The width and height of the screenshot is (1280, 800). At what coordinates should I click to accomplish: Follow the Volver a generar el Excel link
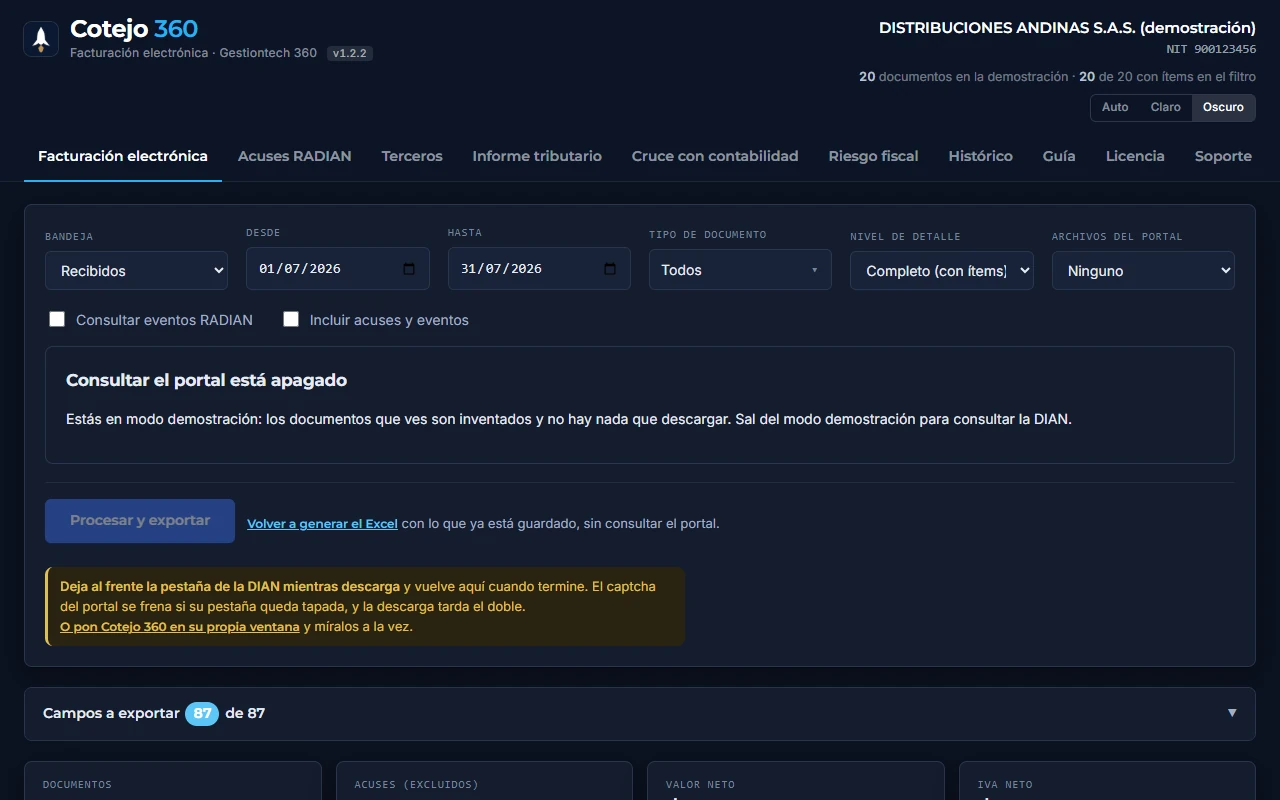pos(322,523)
